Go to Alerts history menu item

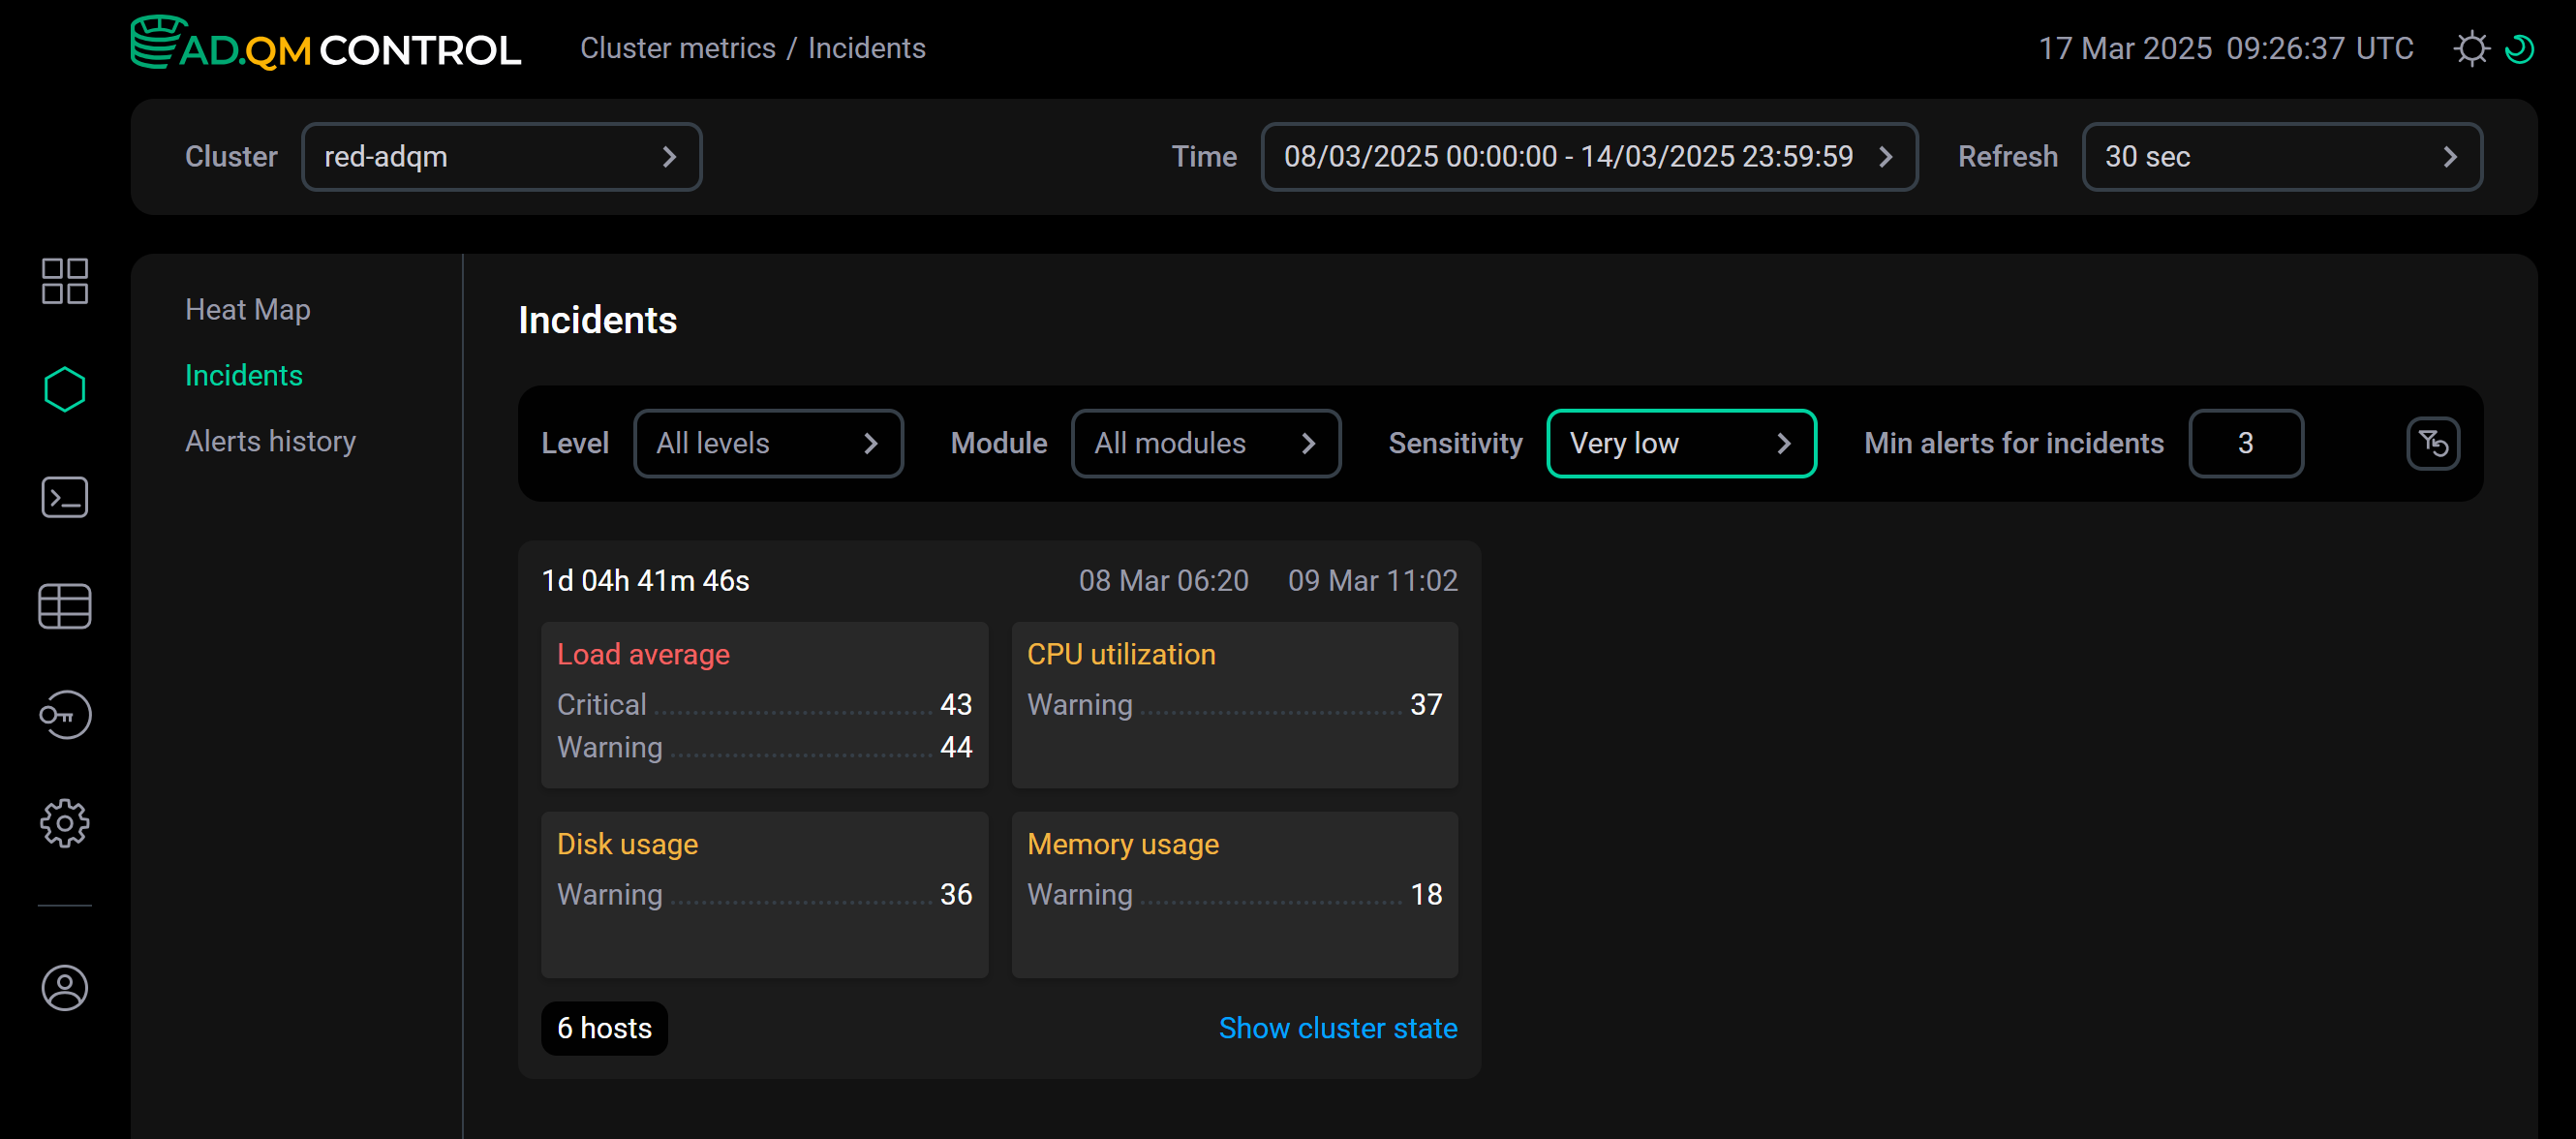pos(270,441)
